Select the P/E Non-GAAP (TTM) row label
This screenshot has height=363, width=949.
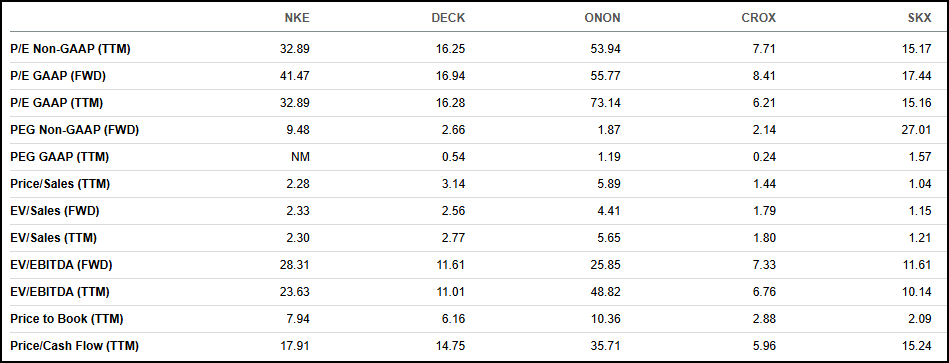tap(70, 50)
